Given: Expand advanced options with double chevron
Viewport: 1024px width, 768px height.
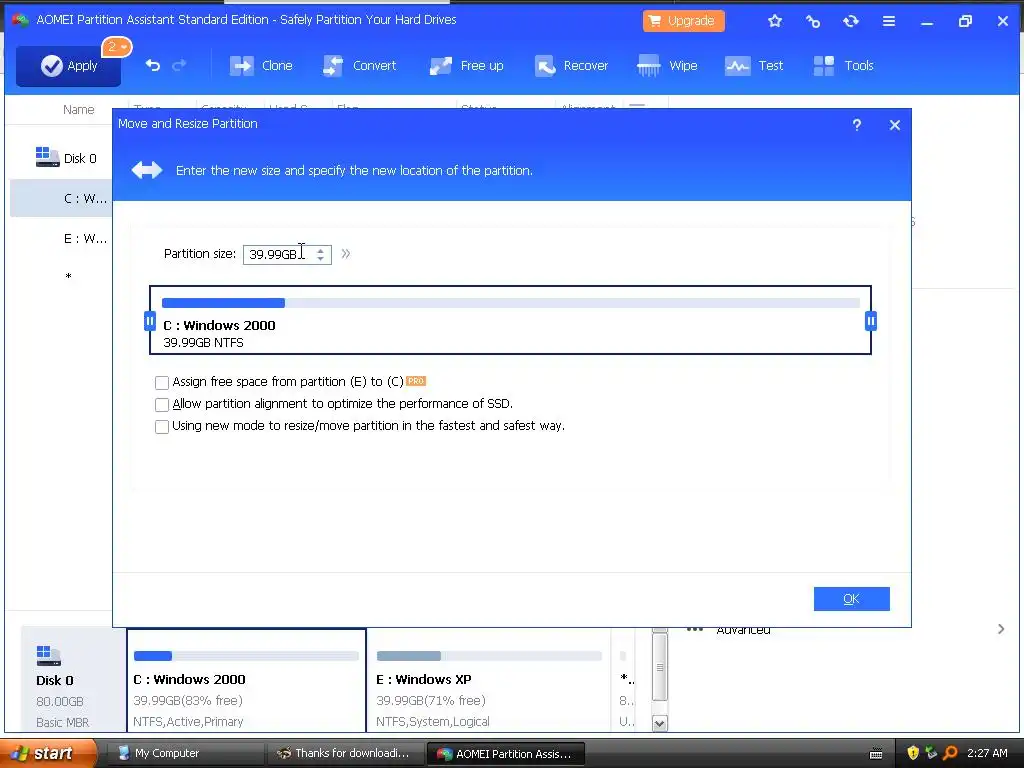Looking at the screenshot, I should 345,253.
